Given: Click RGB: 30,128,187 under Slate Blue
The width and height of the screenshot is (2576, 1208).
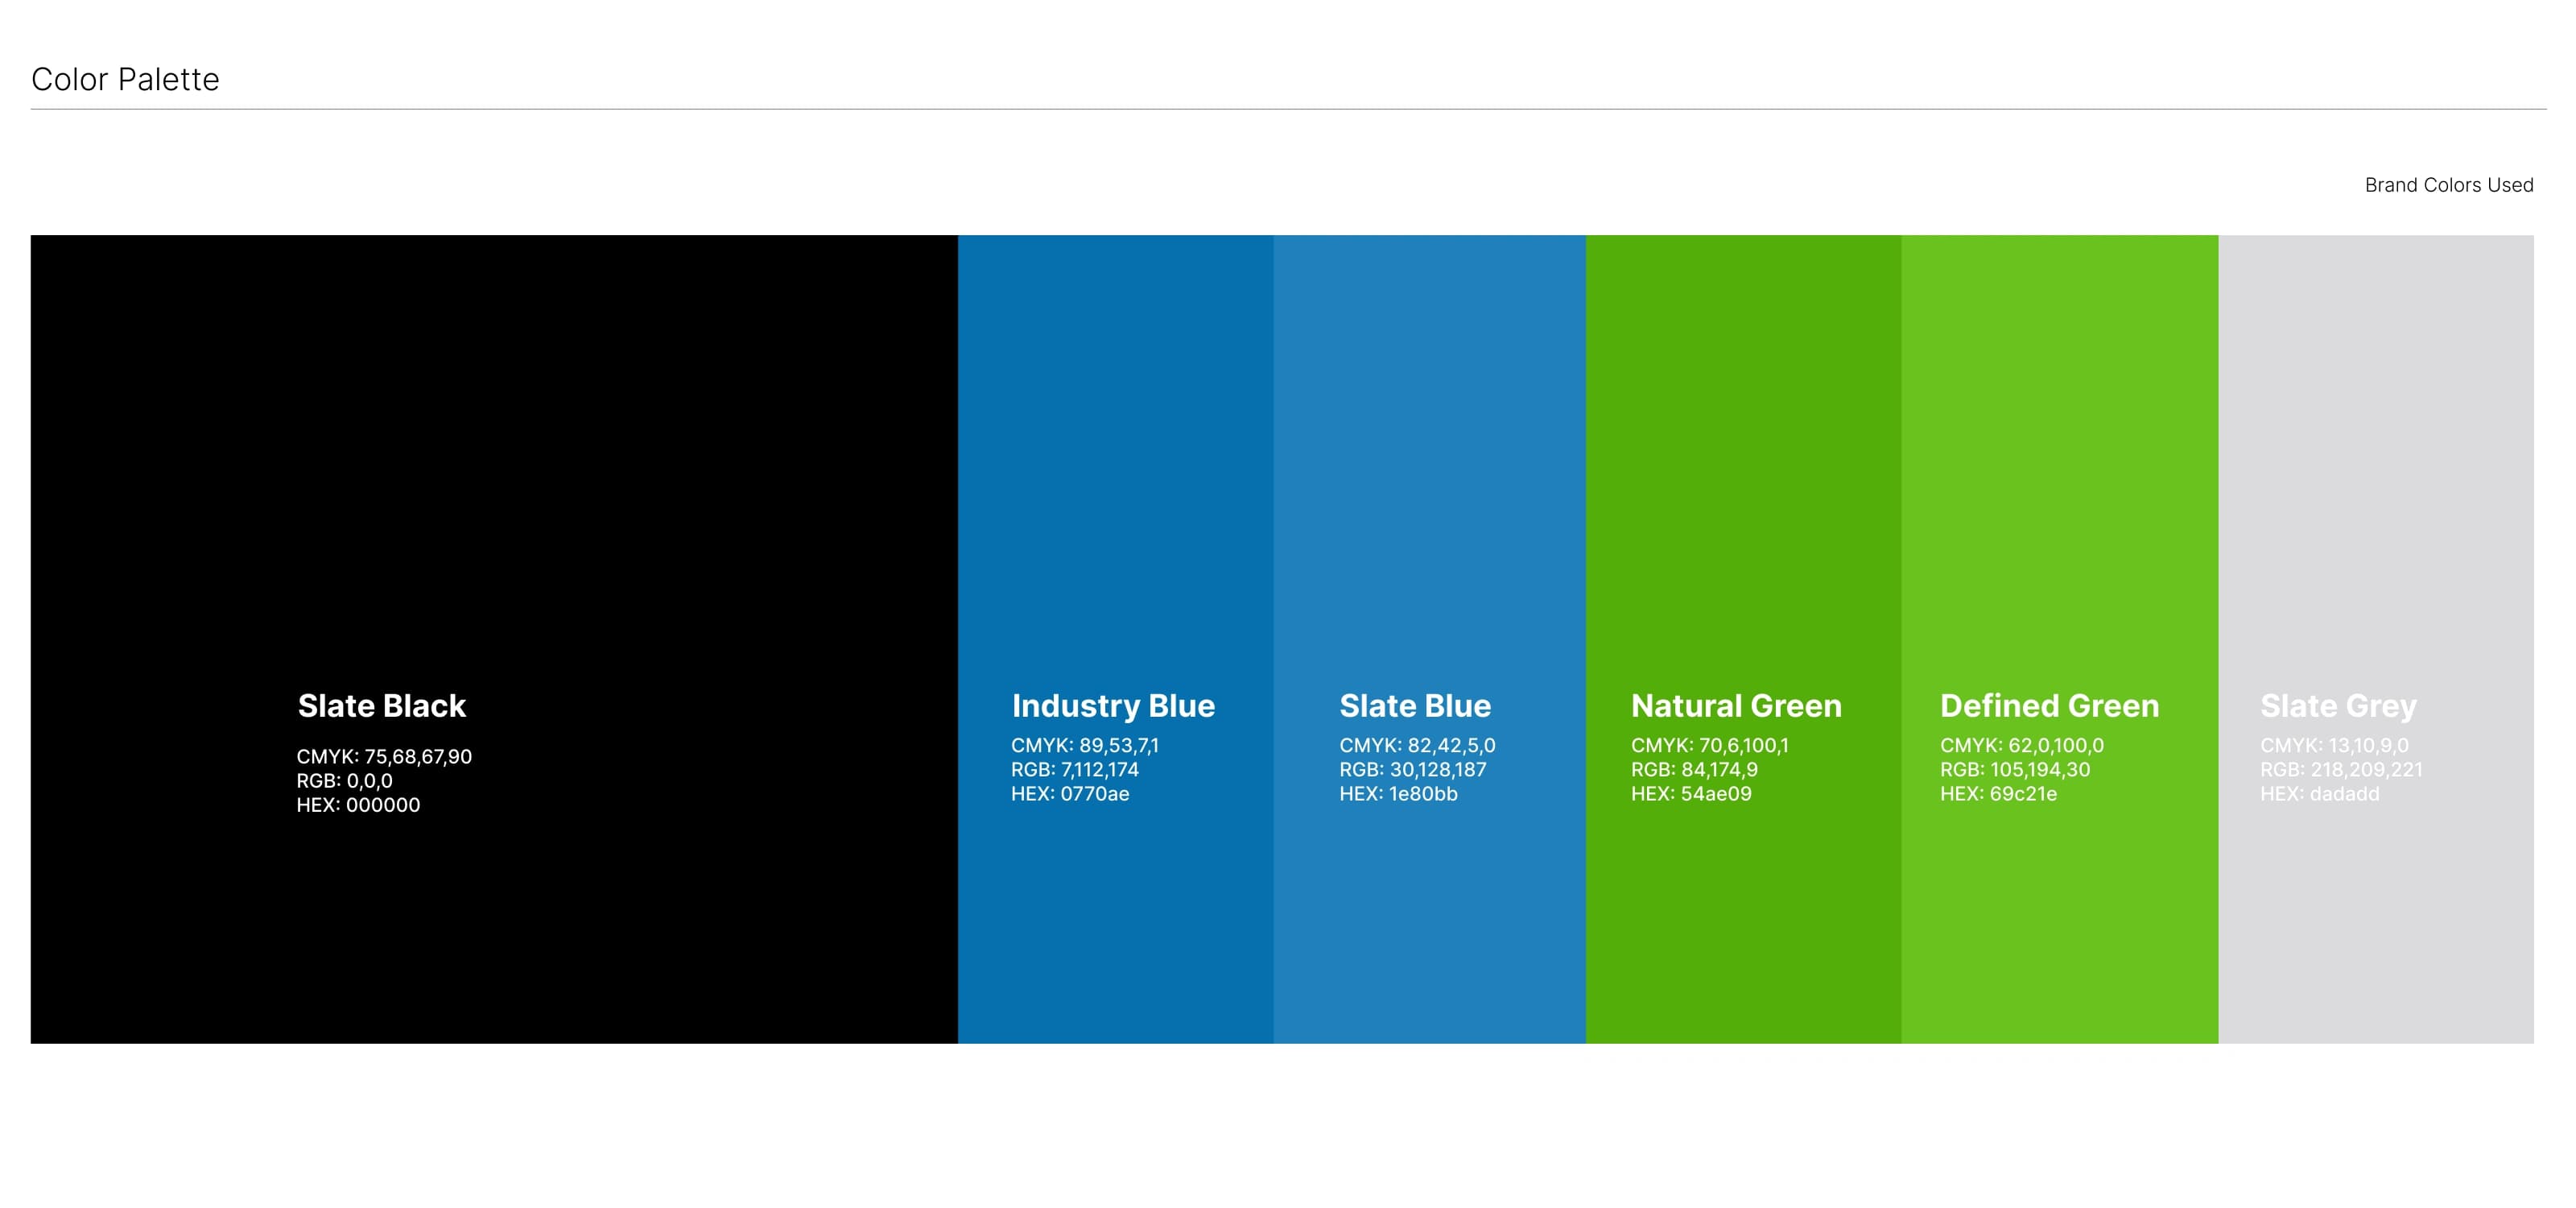Looking at the screenshot, I should click(x=1412, y=770).
